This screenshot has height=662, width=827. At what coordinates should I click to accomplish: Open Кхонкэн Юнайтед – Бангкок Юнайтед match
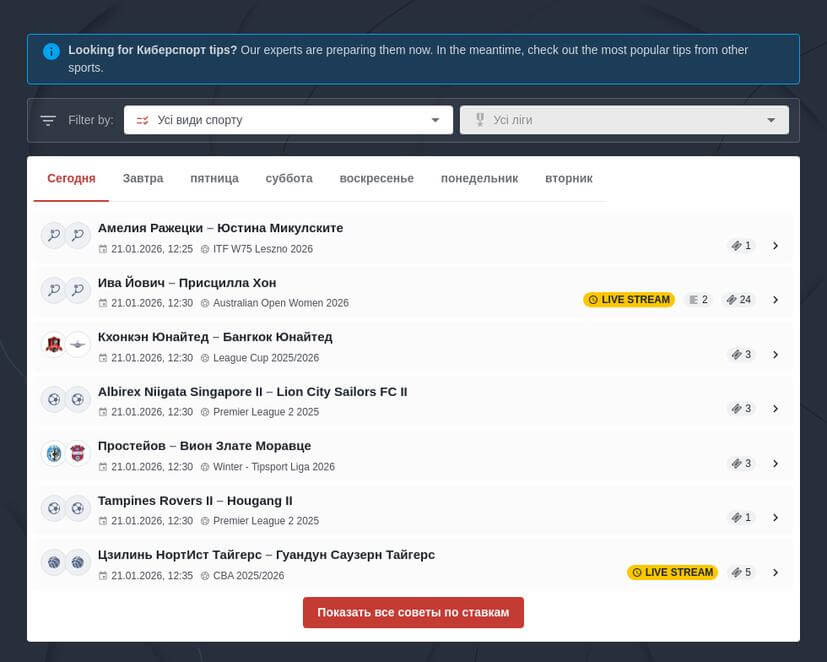215,337
